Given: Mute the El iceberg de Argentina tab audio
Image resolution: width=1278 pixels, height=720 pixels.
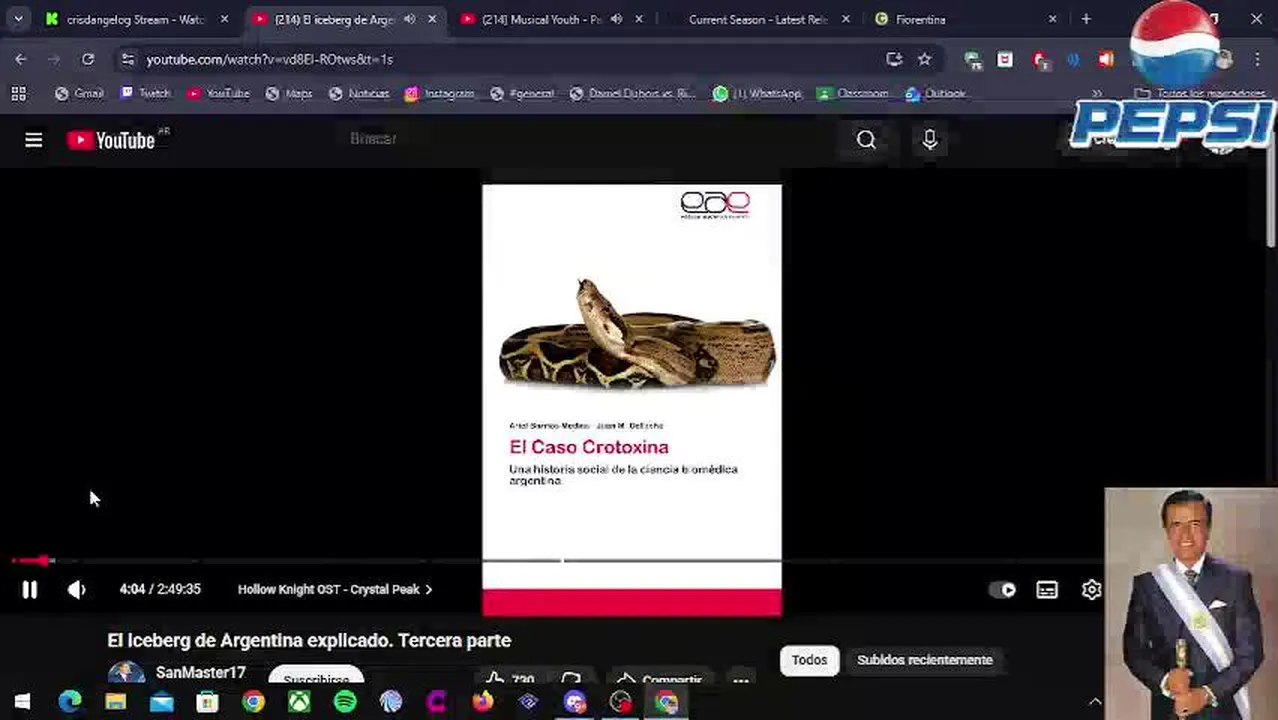Looking at the screenshot, I should (x=410, y=19).
